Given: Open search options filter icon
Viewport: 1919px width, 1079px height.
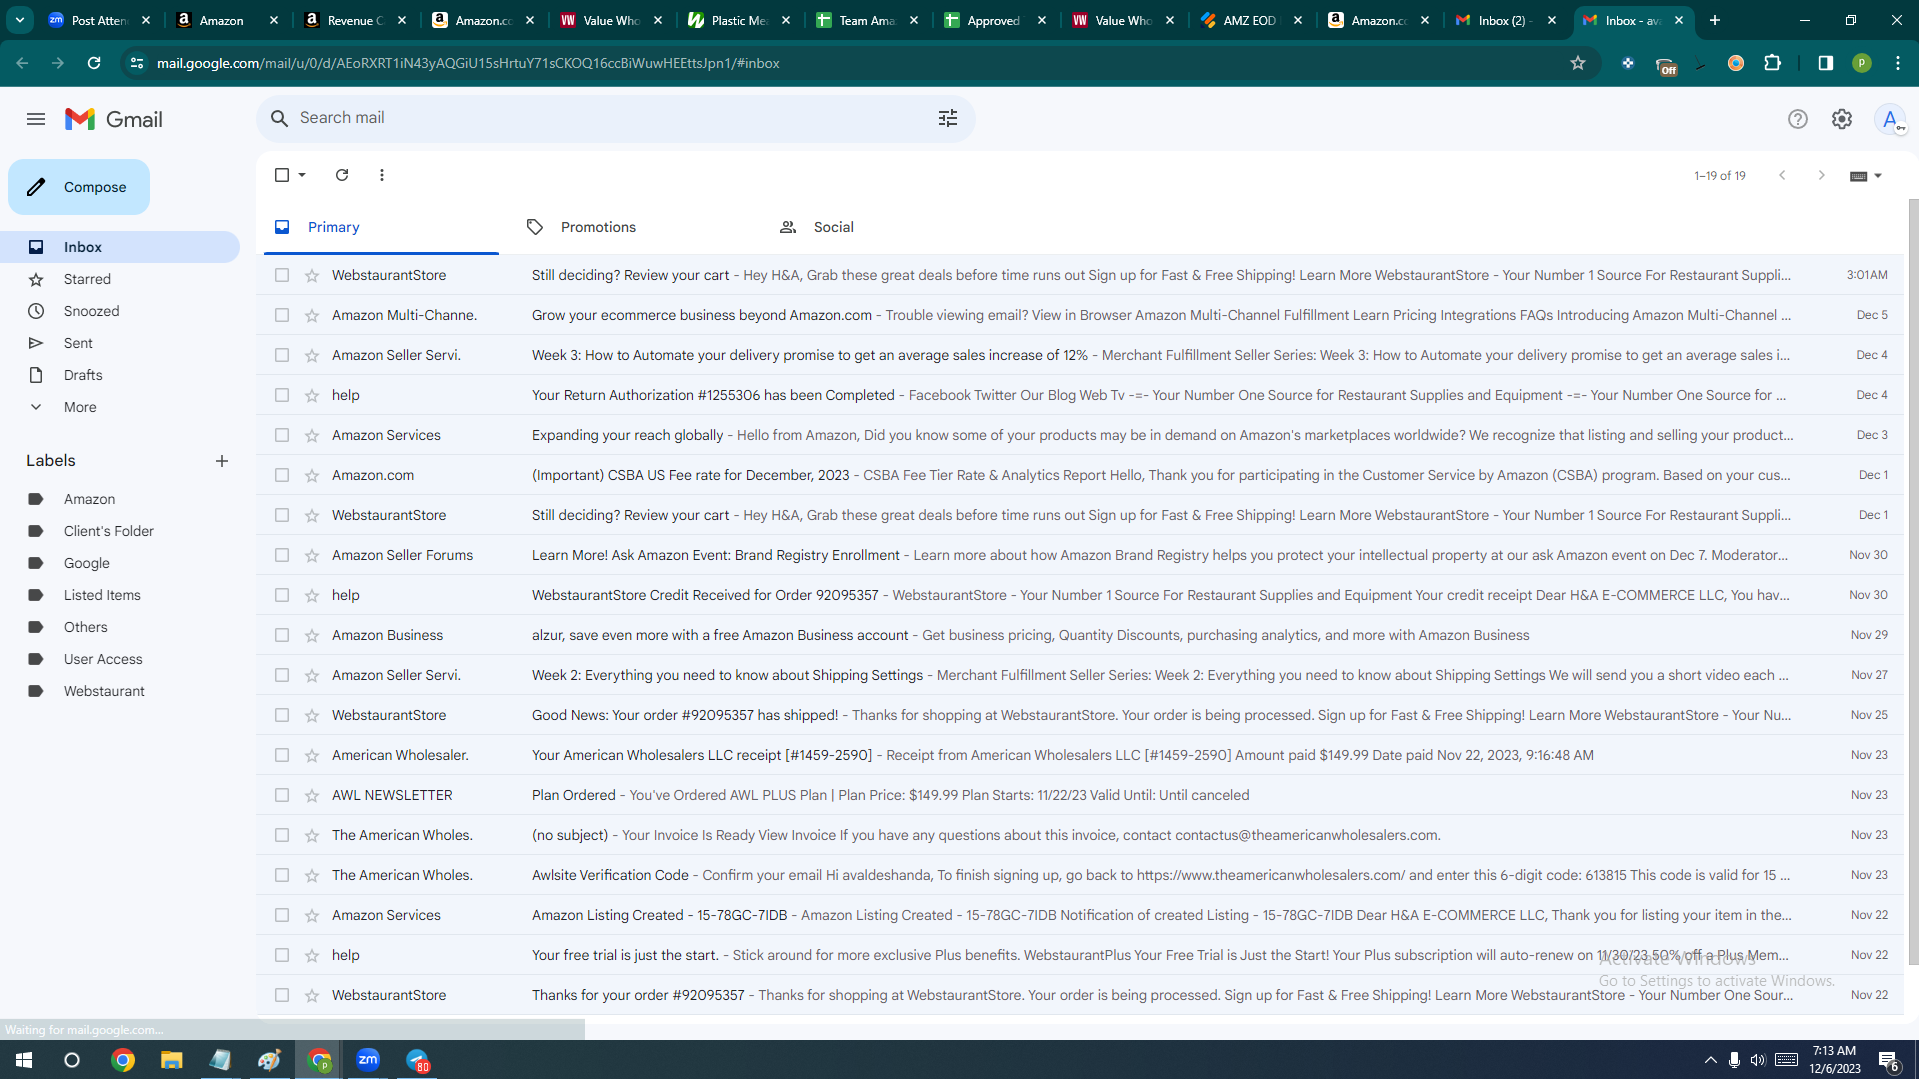Looking at the screenshot, I should click(x=948, y=118).
